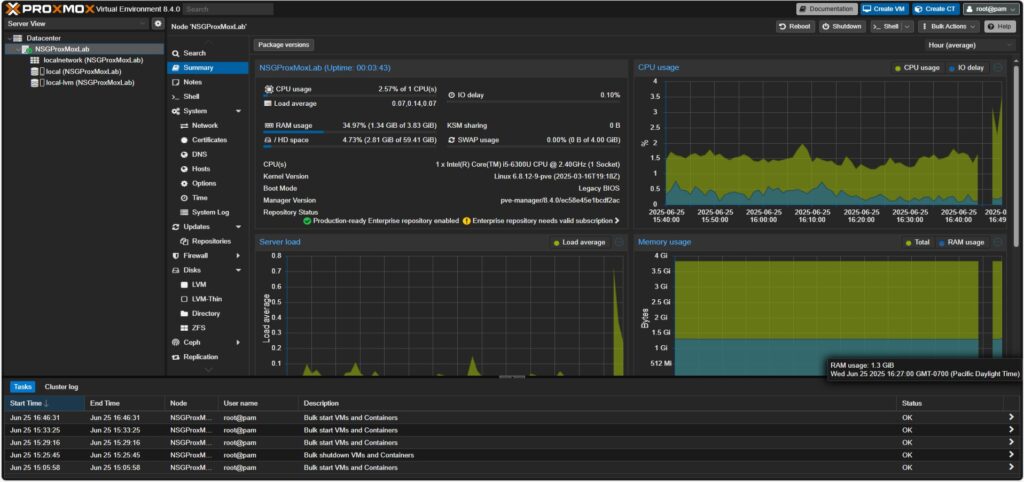Viewport: 1024px width, 482px height.
Task: Open the System Log menu entry
Action: (x=207, y=212)
